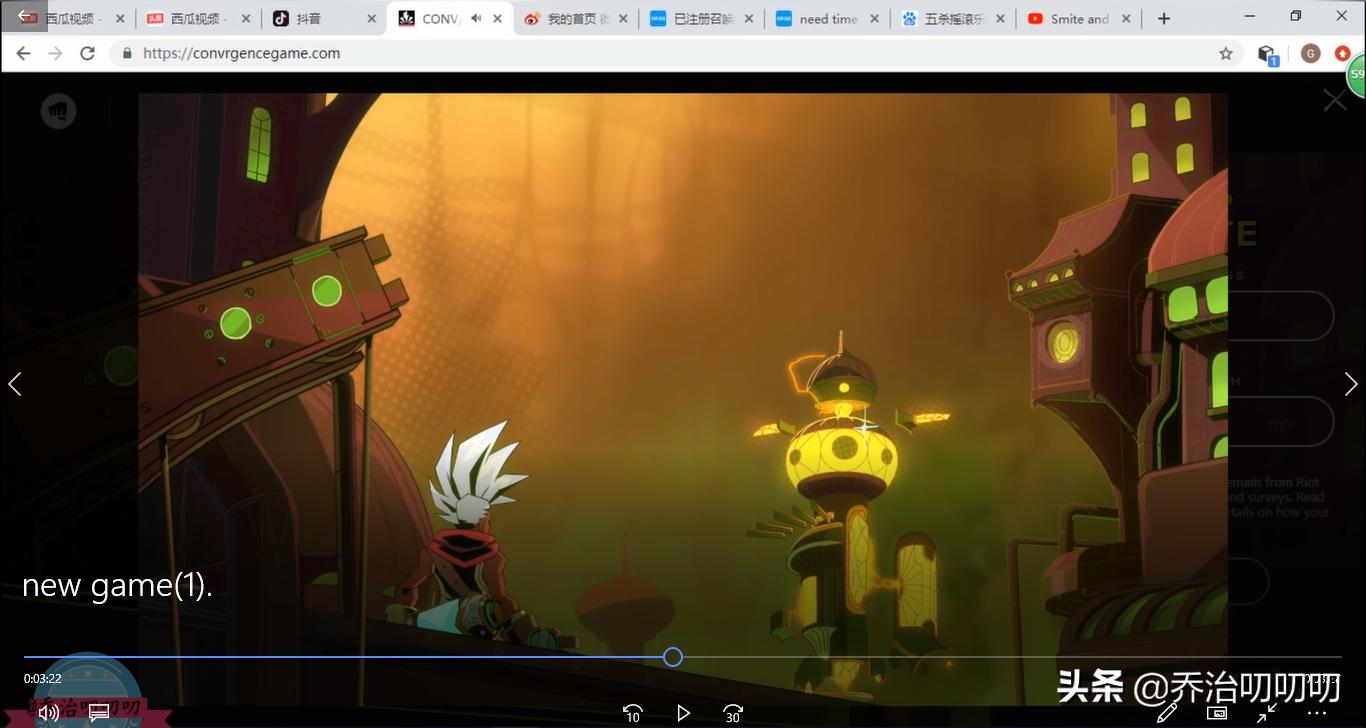Reload the convrgencegame.com page

tap(88, 53)
